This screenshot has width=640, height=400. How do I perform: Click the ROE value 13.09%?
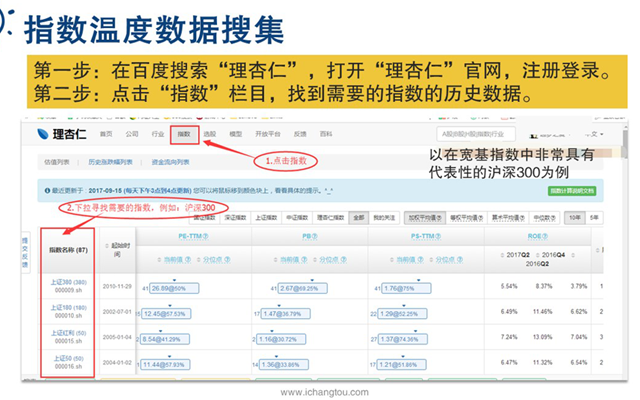coord(542,337)
